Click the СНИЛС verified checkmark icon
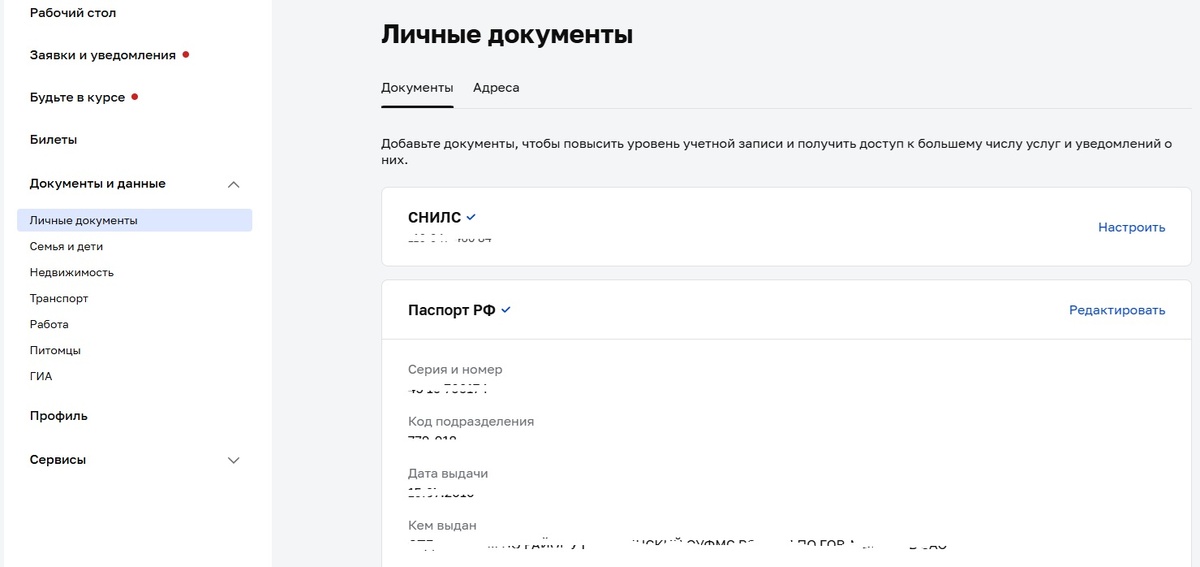Screen dimensions: 1200x567 pyautogui.click(x=471, y=217)
